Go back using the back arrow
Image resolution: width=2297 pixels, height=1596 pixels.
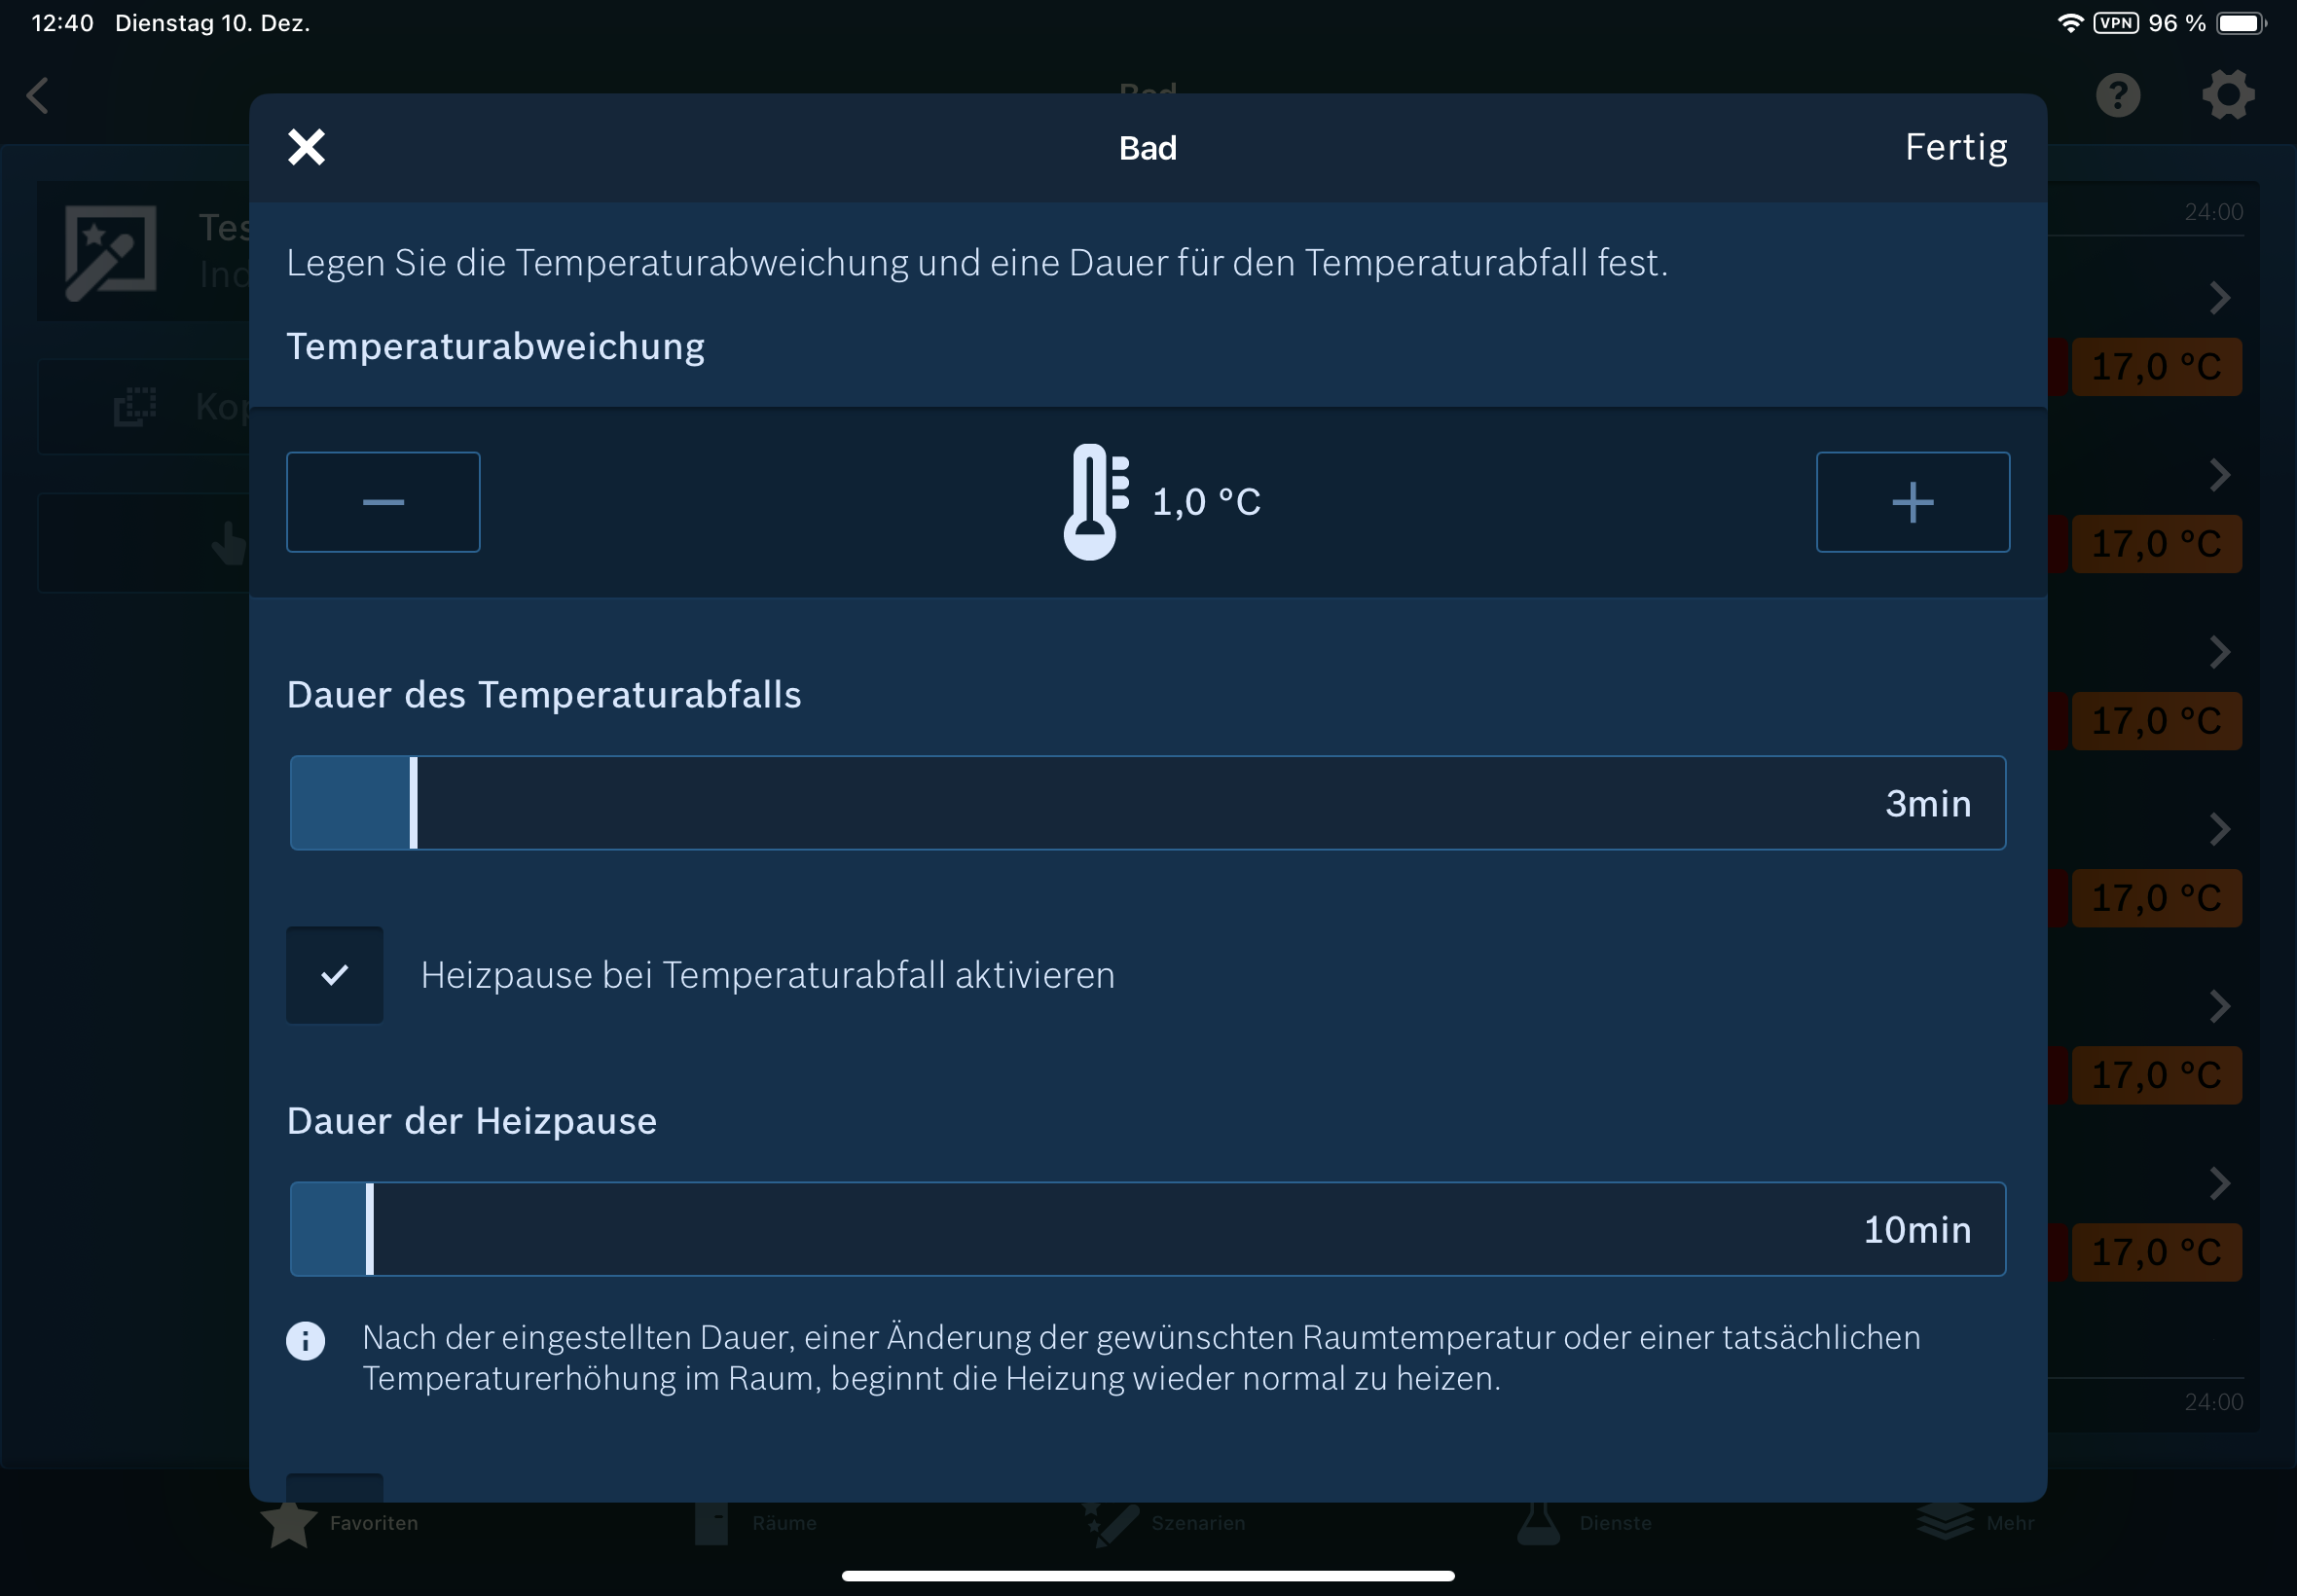pos(38,96)
